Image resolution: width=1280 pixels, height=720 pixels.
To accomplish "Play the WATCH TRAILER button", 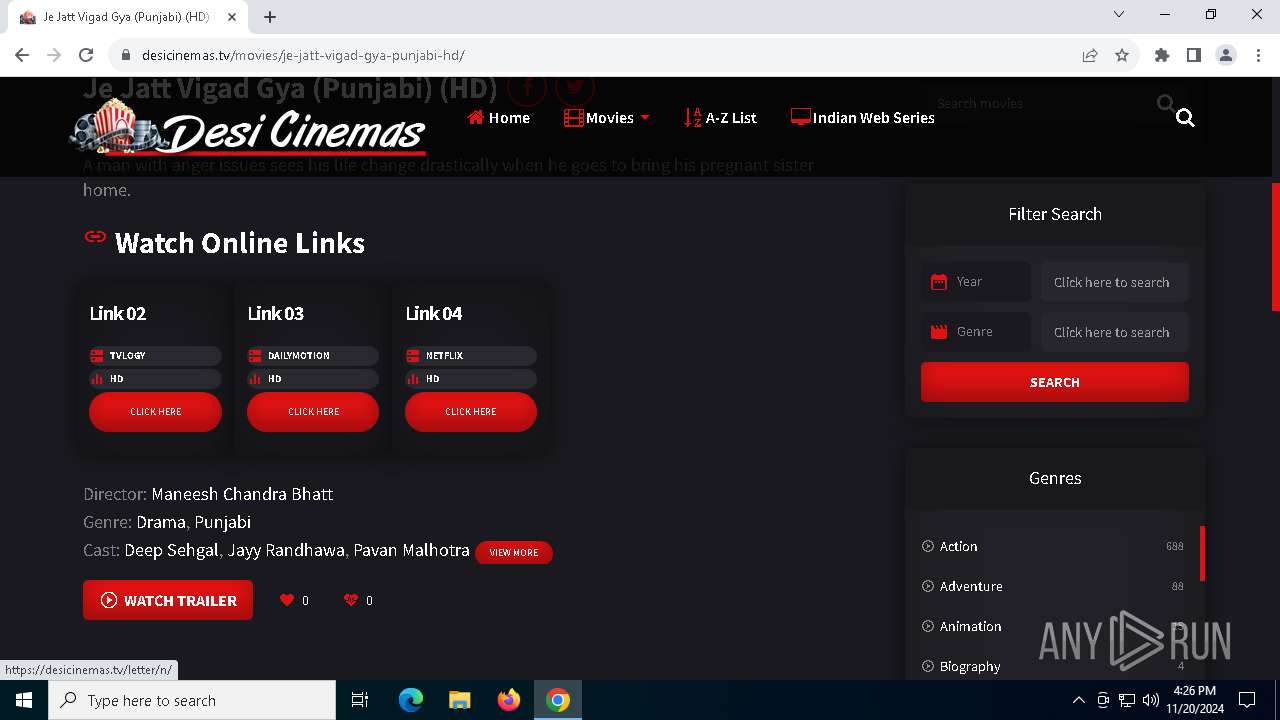I will tap(168, 600).
